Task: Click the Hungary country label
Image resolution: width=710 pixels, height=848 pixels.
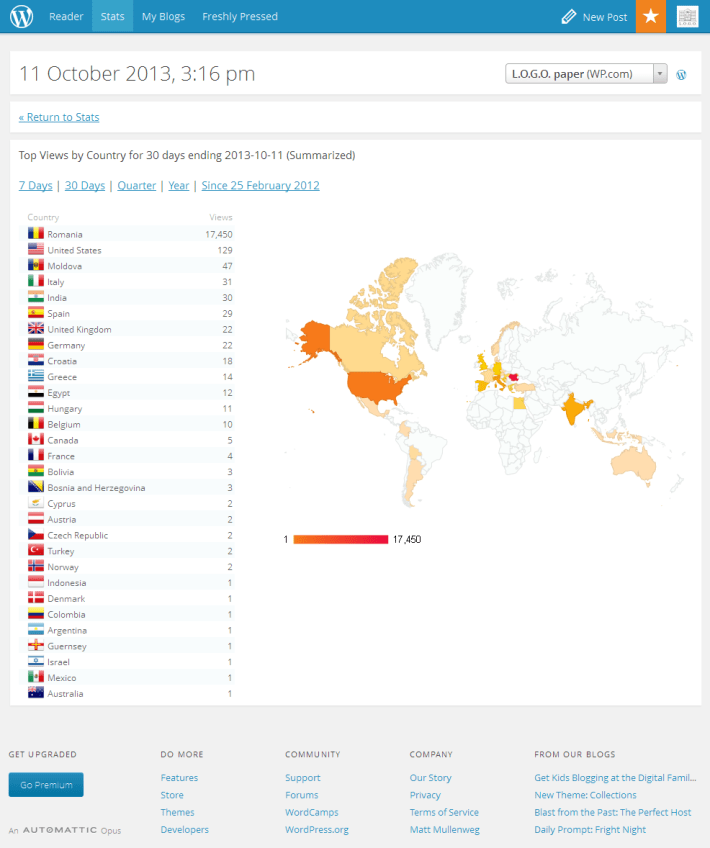Action: pos(64,408)
